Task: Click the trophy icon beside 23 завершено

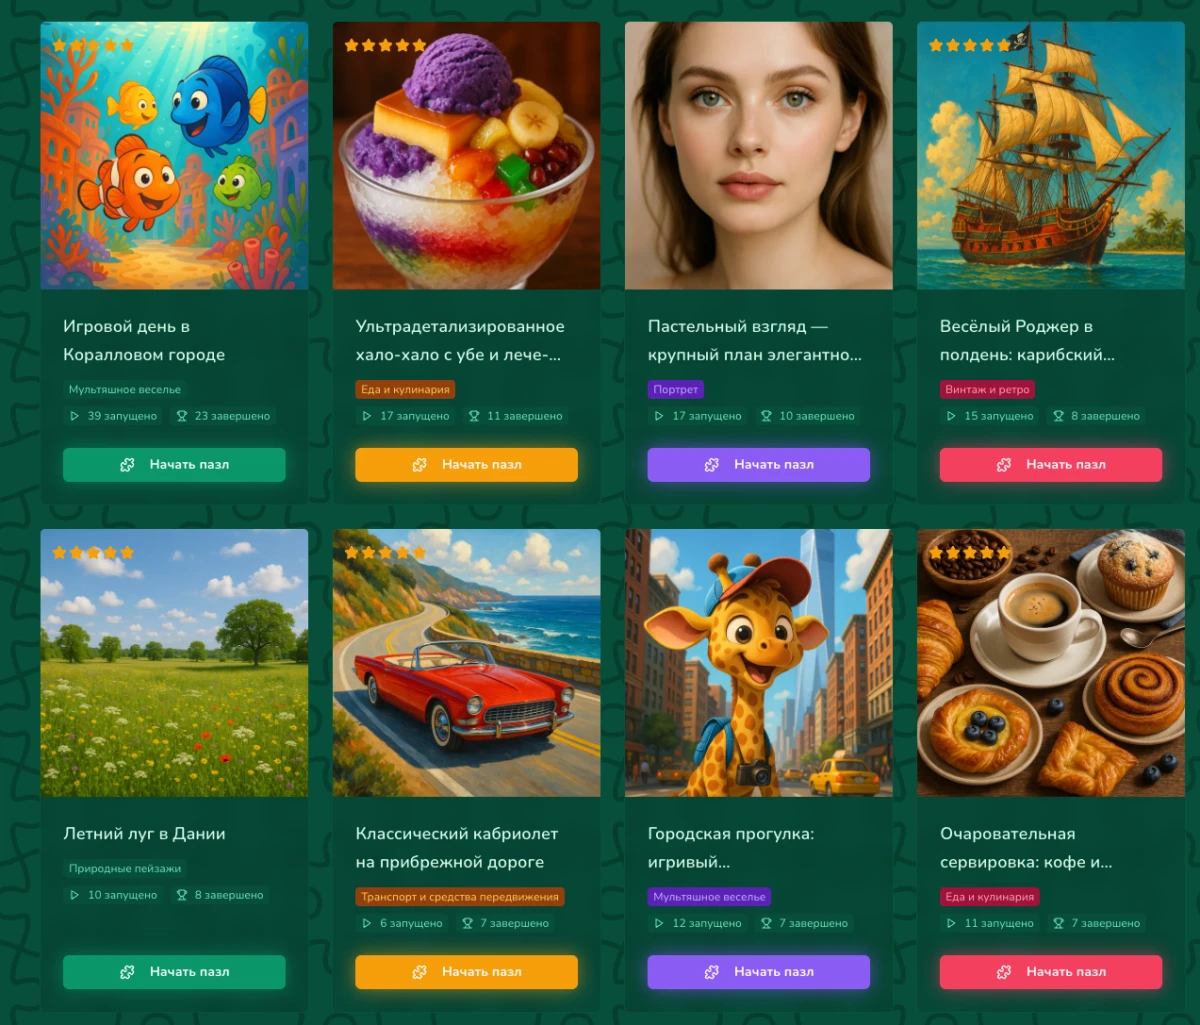Action: [182, 416]
